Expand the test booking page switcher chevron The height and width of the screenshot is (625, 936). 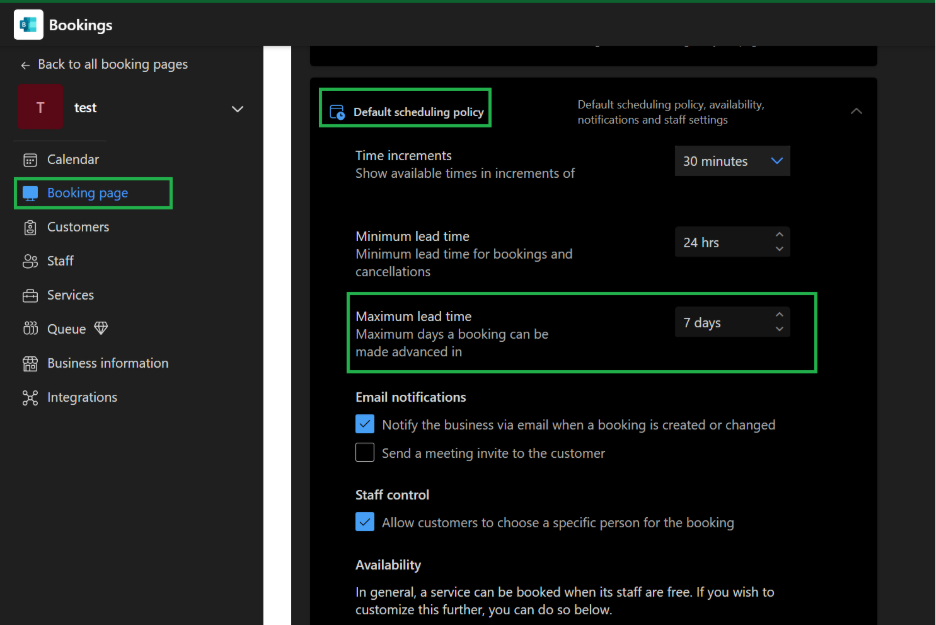[238, 109]
